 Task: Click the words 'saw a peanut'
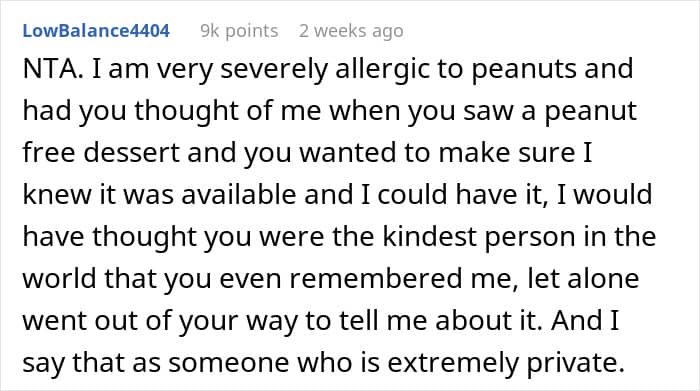tap(550, 112)
